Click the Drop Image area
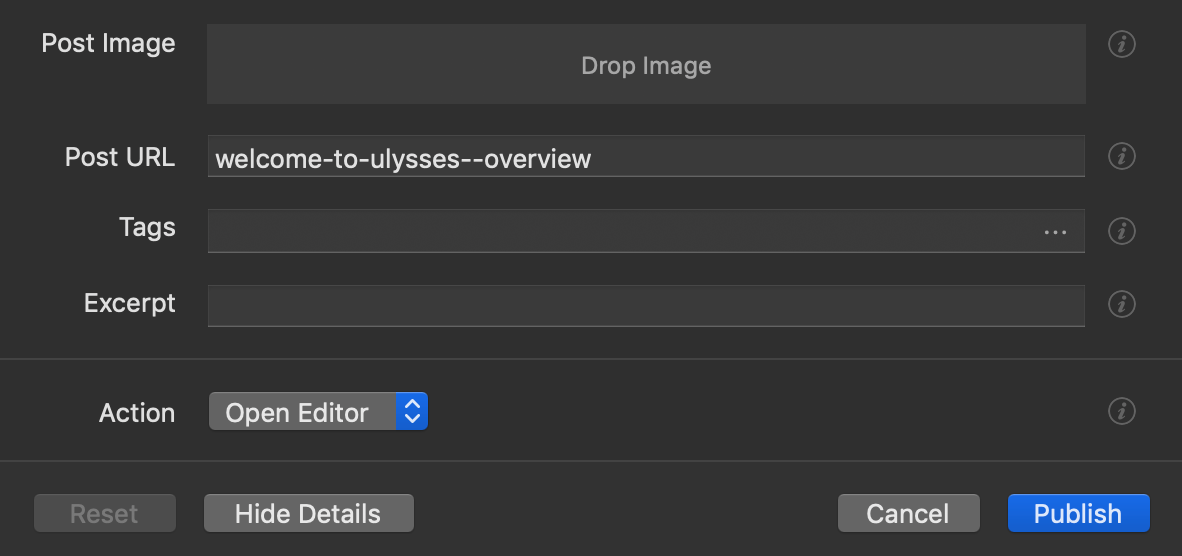1182x556 pixels. click(x=646, y=66)
